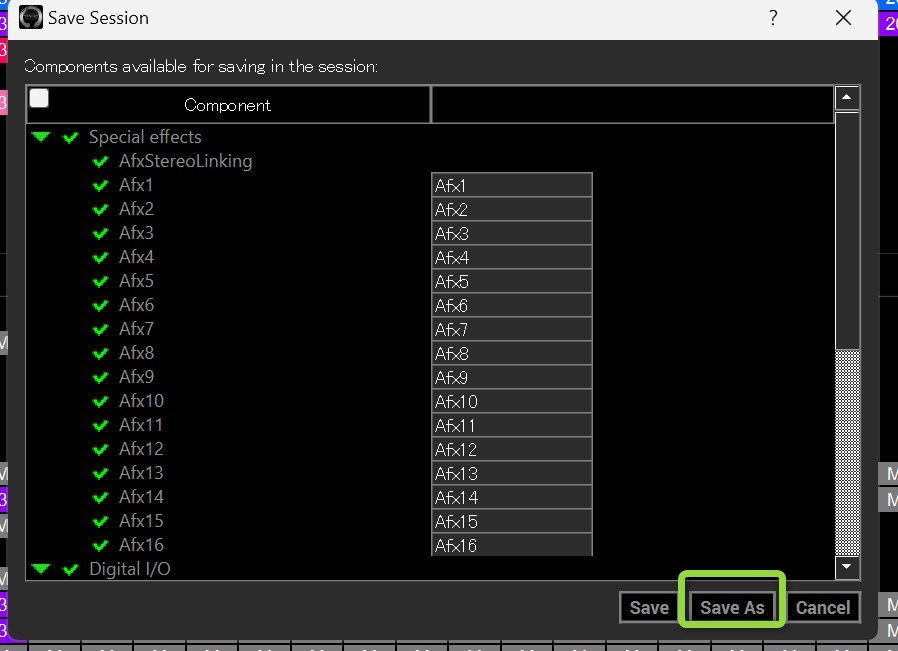Click the scrollbar down arrow

(847, 567)
